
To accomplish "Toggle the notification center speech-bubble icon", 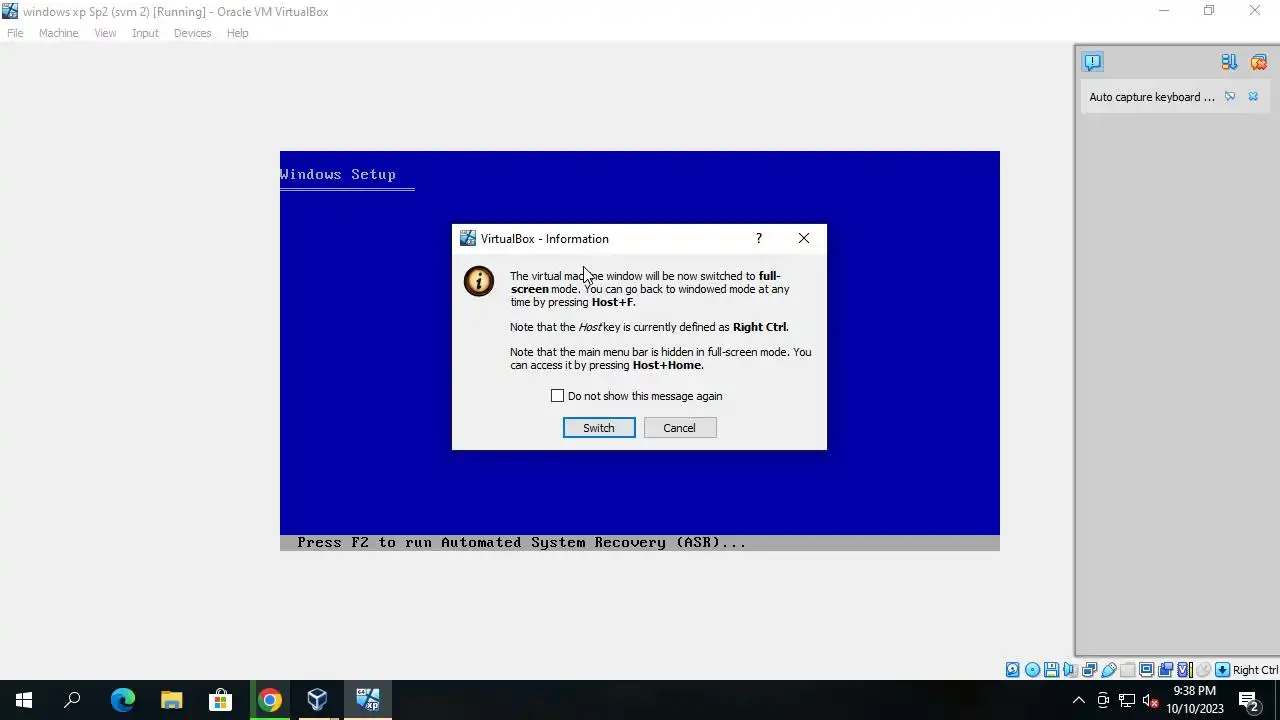I will tap(1093, 62).
